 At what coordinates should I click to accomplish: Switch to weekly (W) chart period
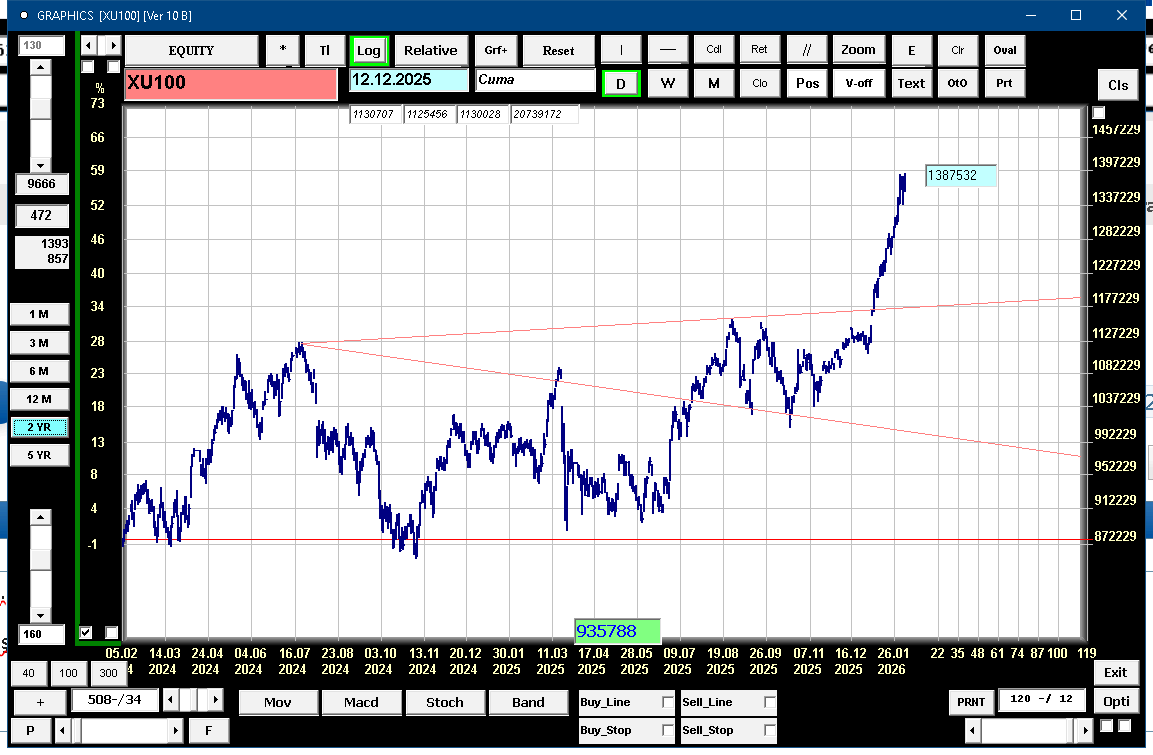pyautogui.click(x=667, y=83)
